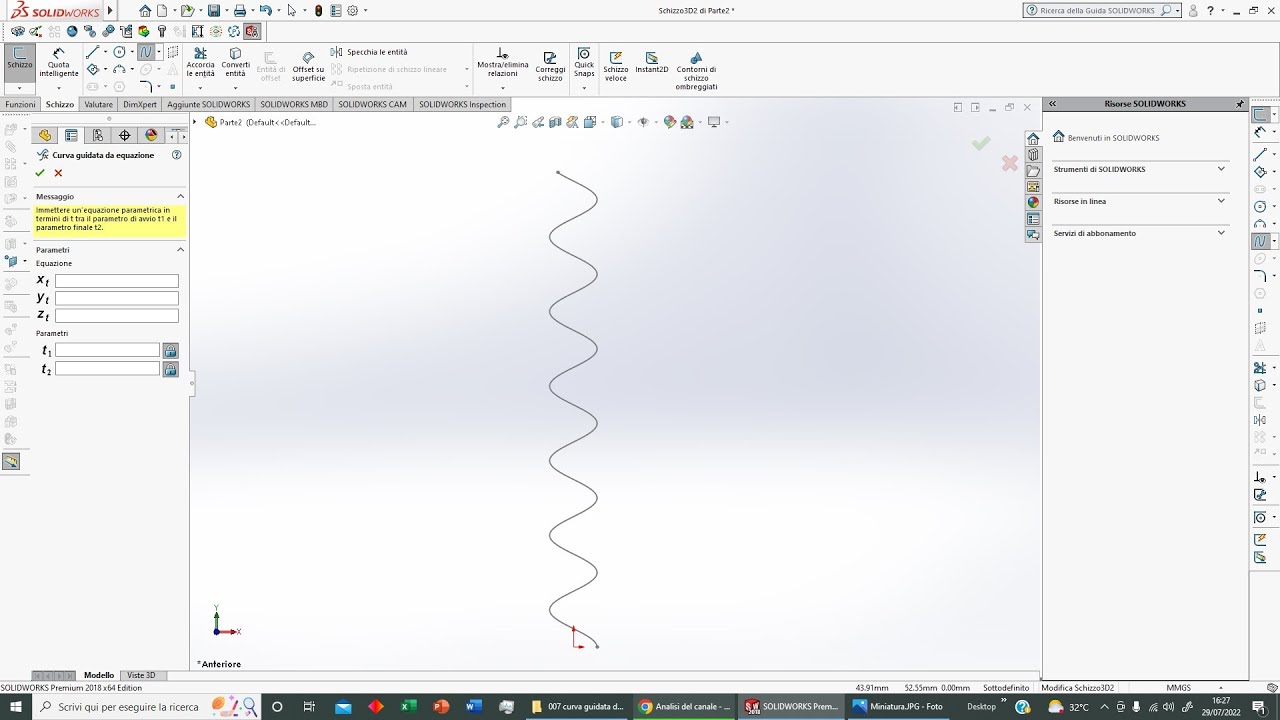Click the Xt equation input field
1280x720 pixels.
(x=117, y=281)
